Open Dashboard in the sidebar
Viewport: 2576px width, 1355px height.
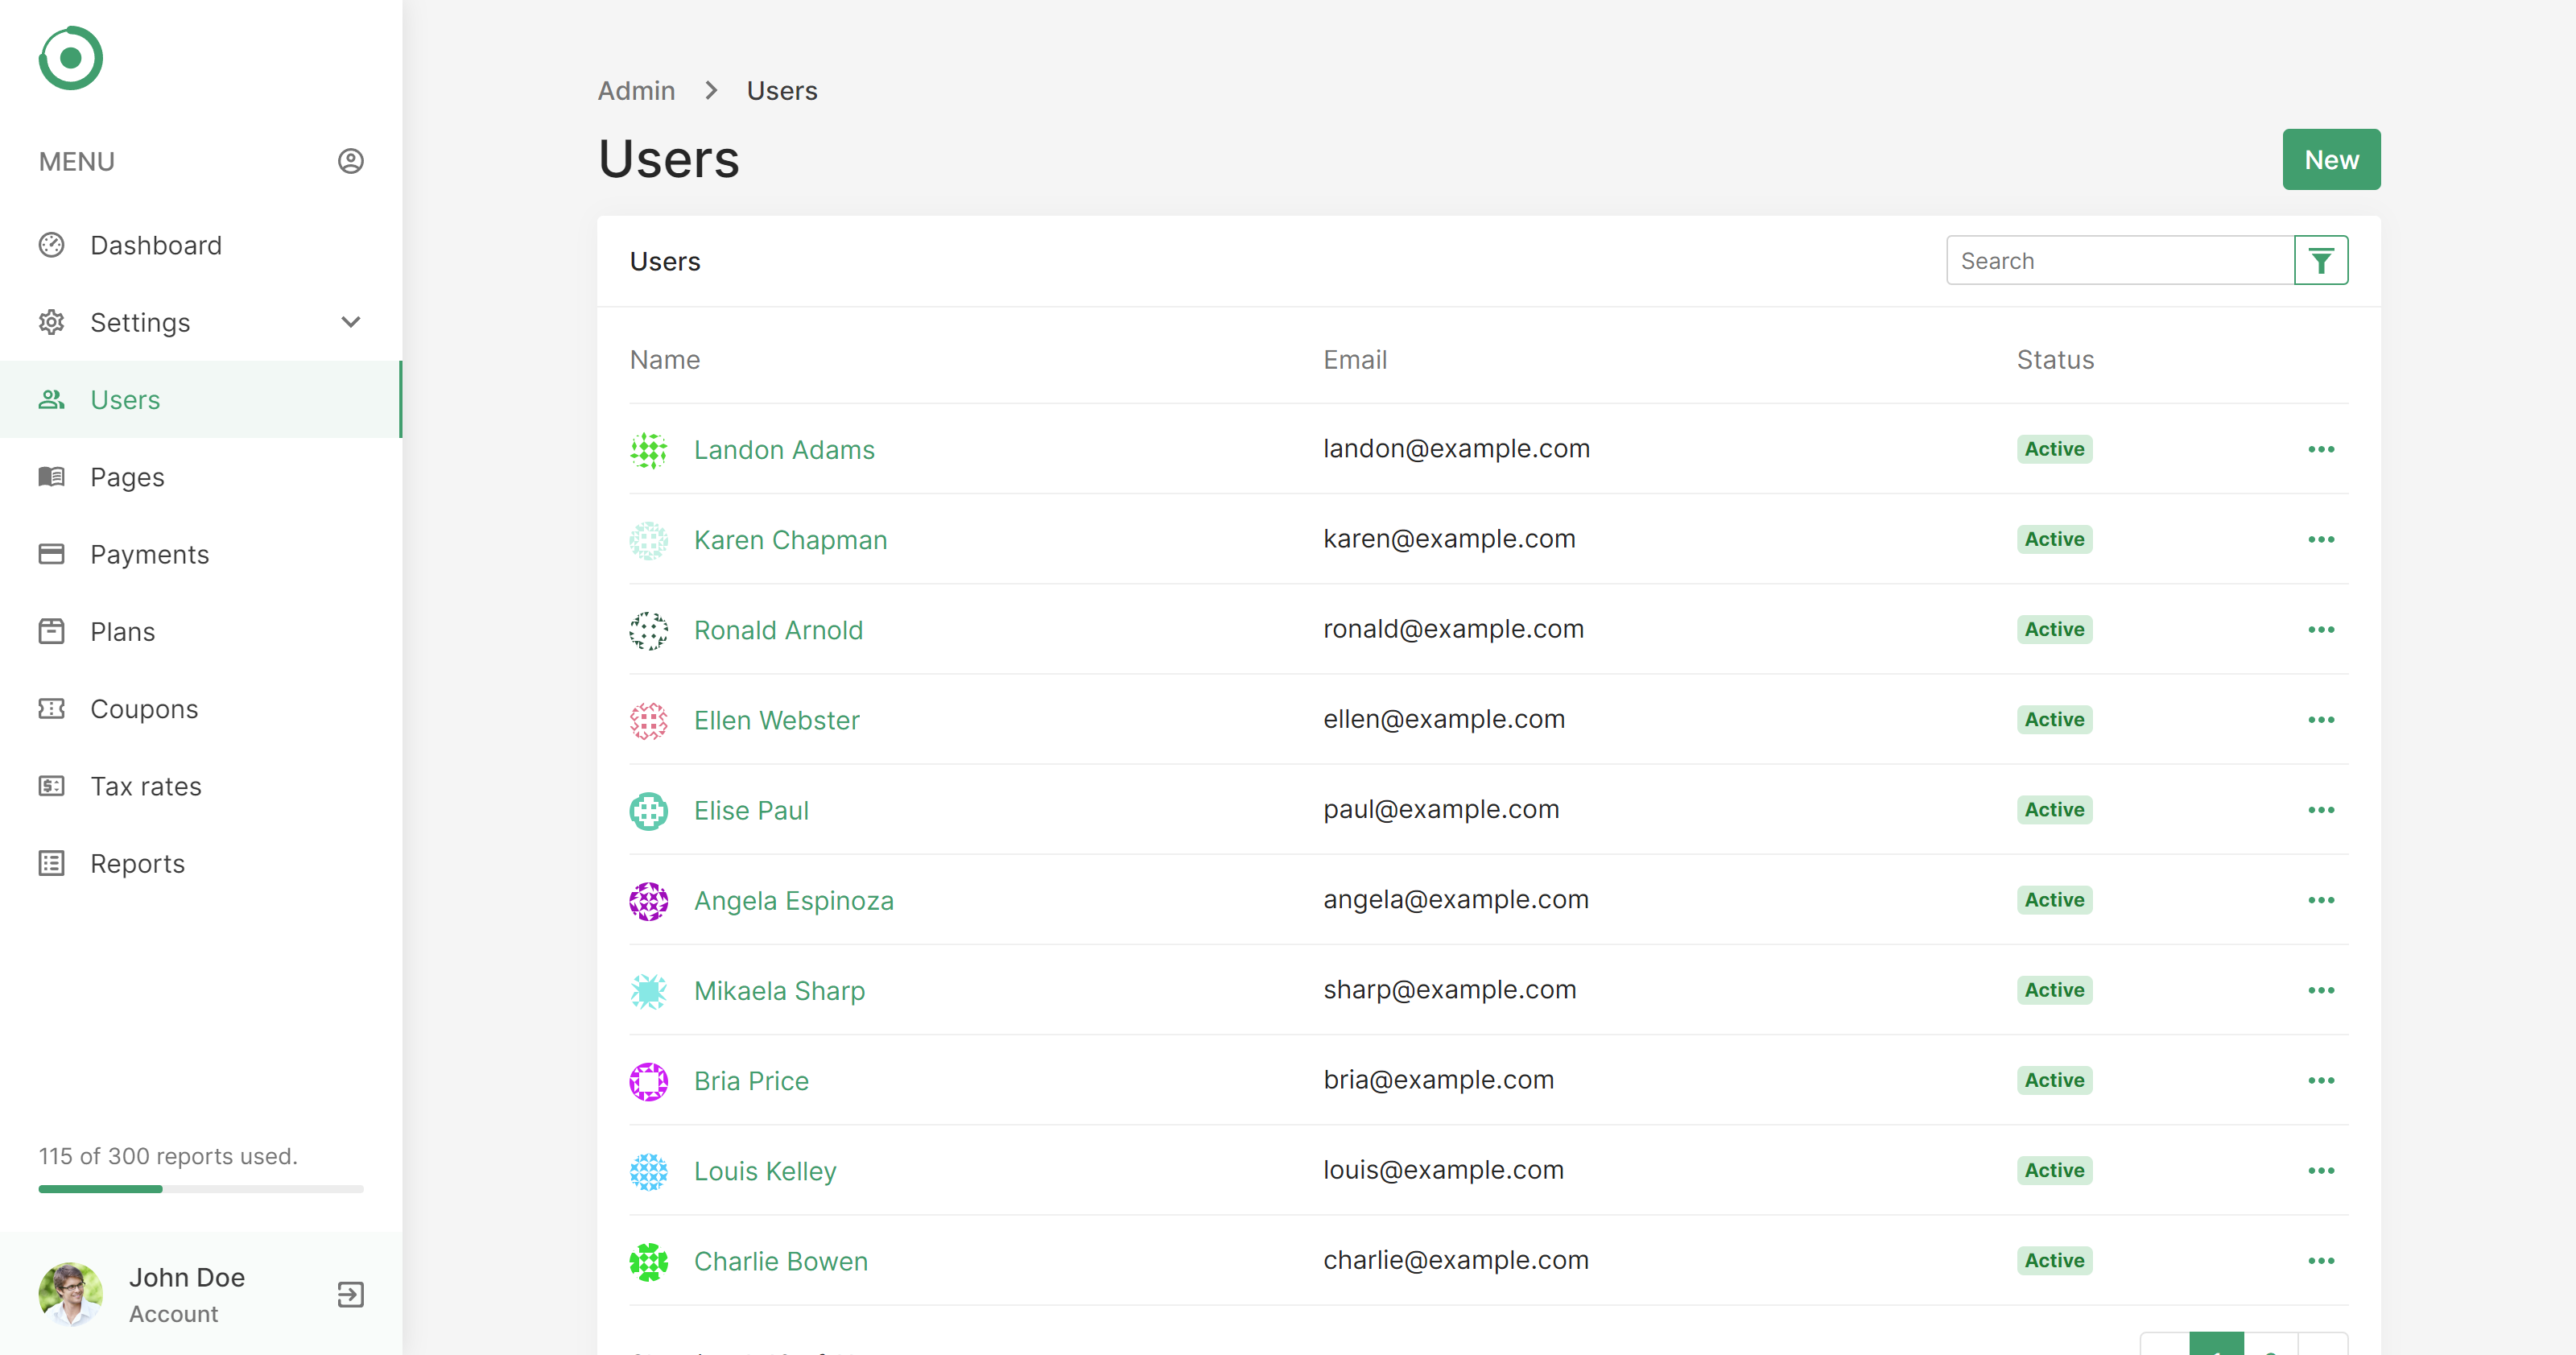coord(201,245)
